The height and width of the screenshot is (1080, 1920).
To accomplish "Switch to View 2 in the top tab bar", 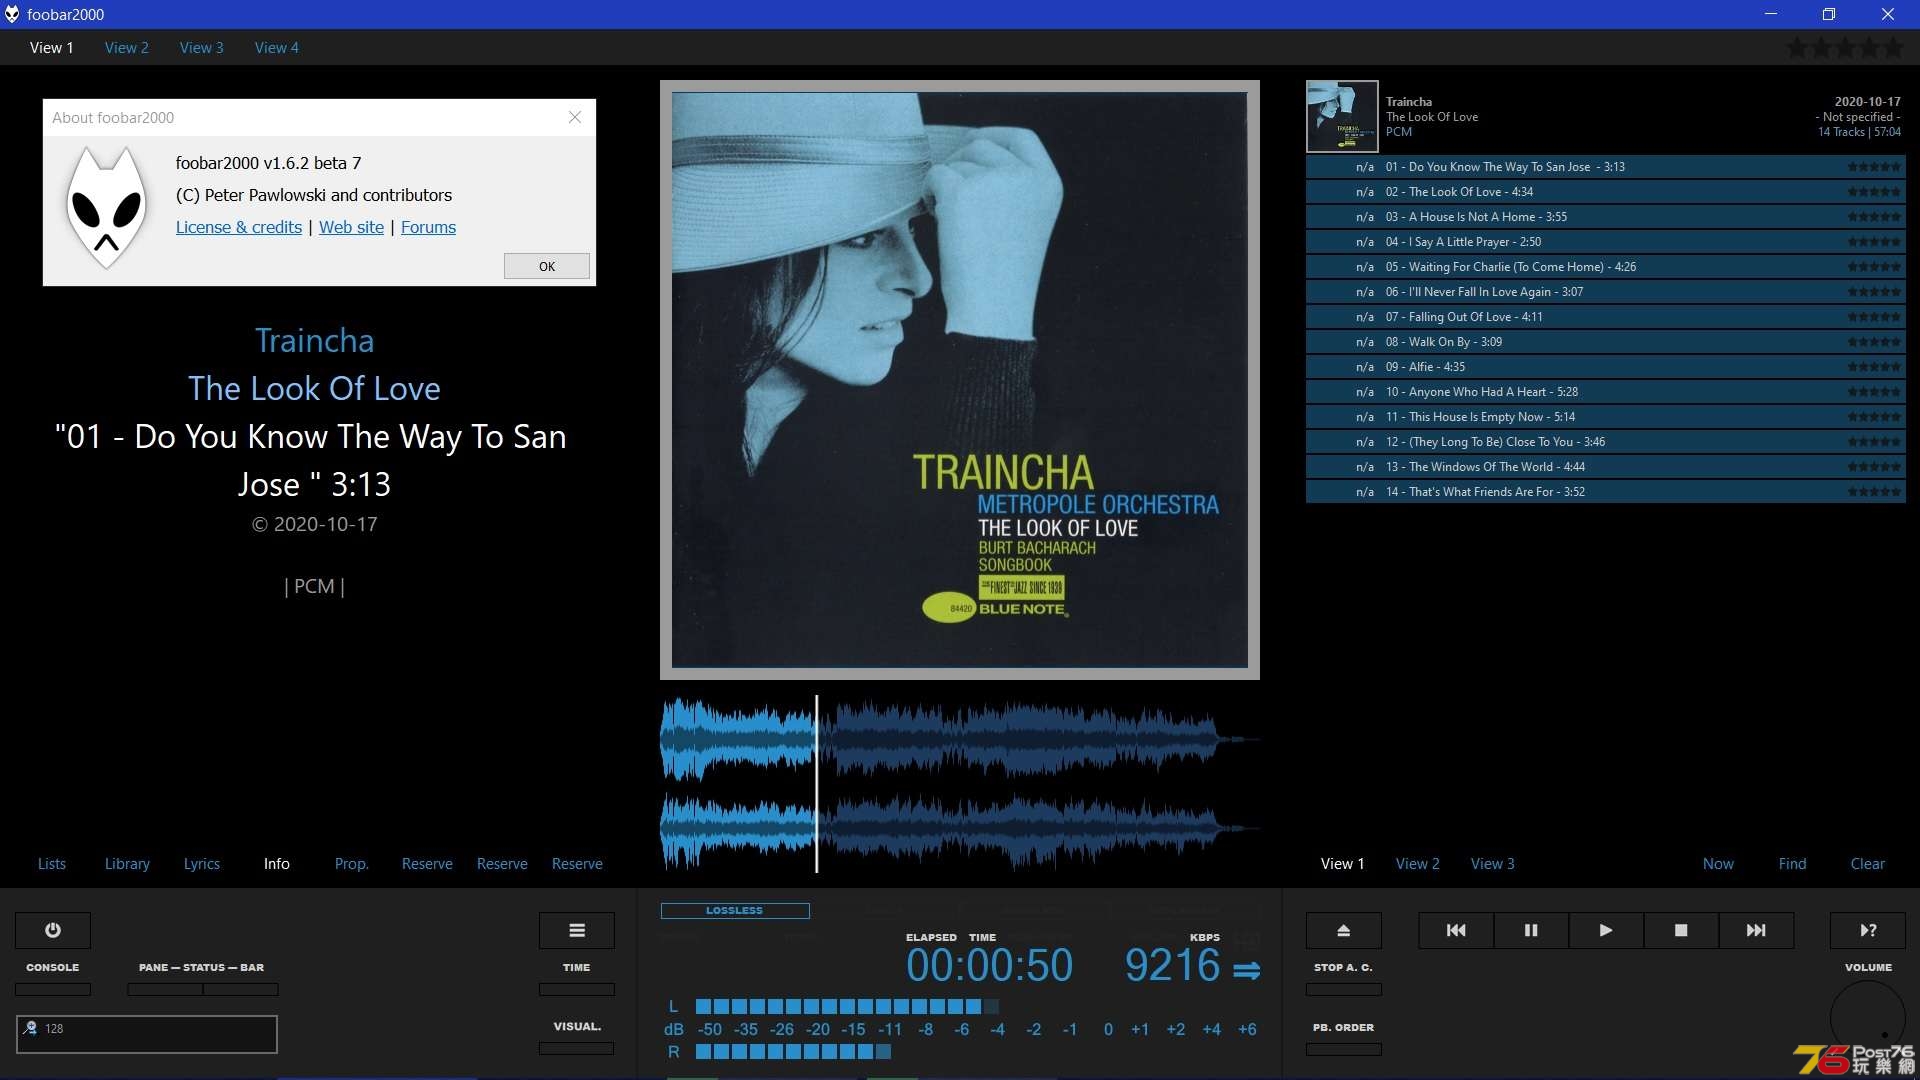I will [127, 47].
